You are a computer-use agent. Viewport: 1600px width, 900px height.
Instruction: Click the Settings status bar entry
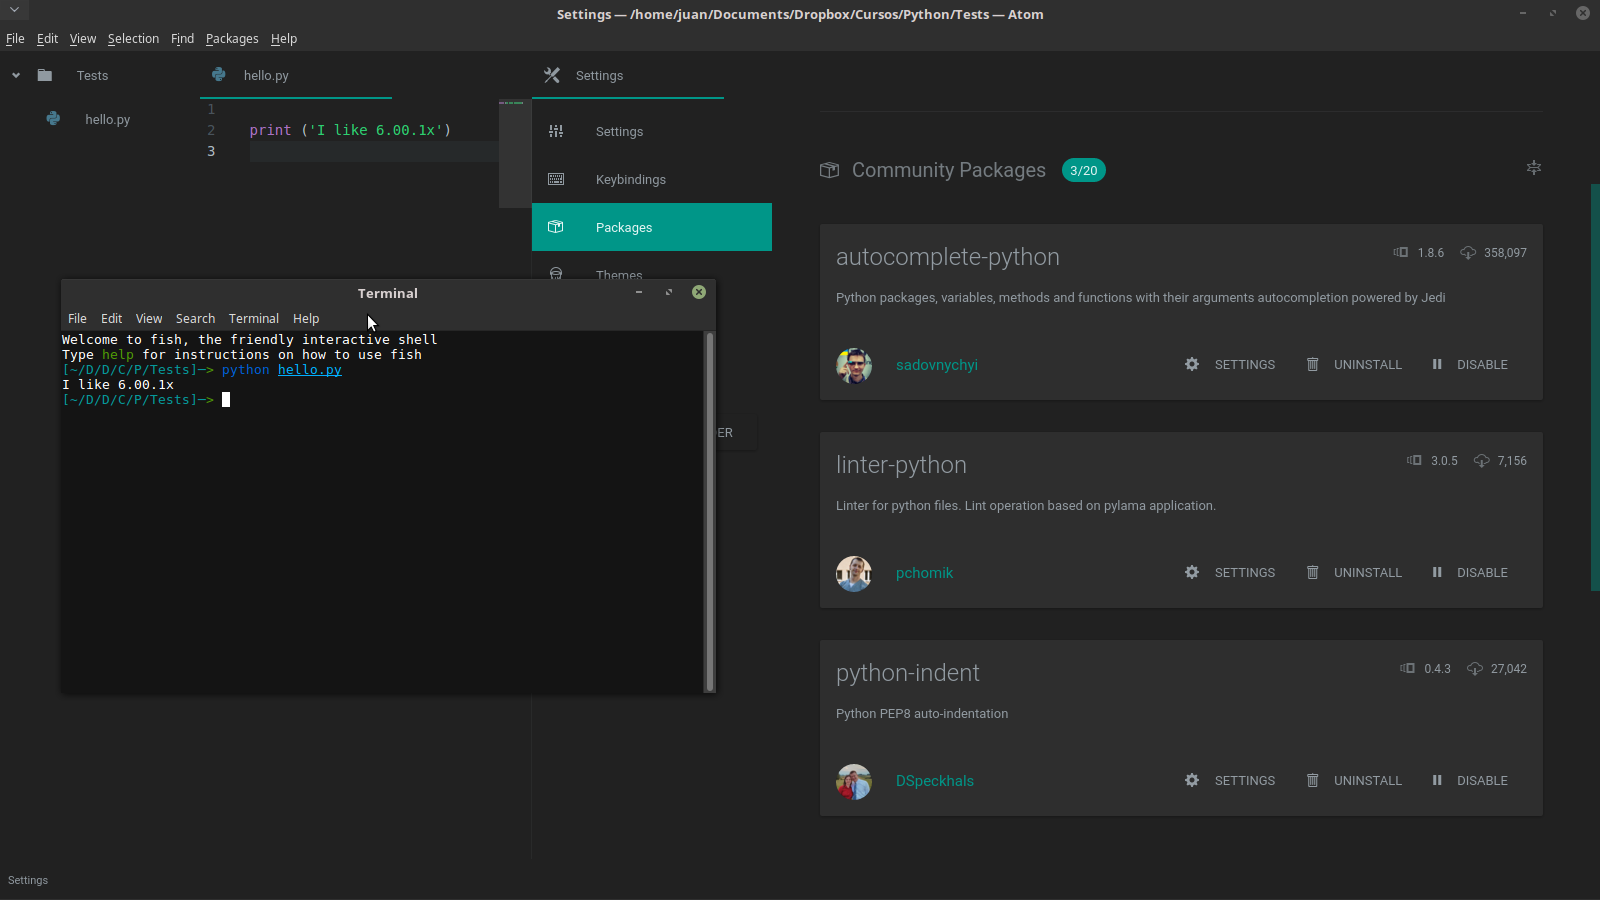28,880
